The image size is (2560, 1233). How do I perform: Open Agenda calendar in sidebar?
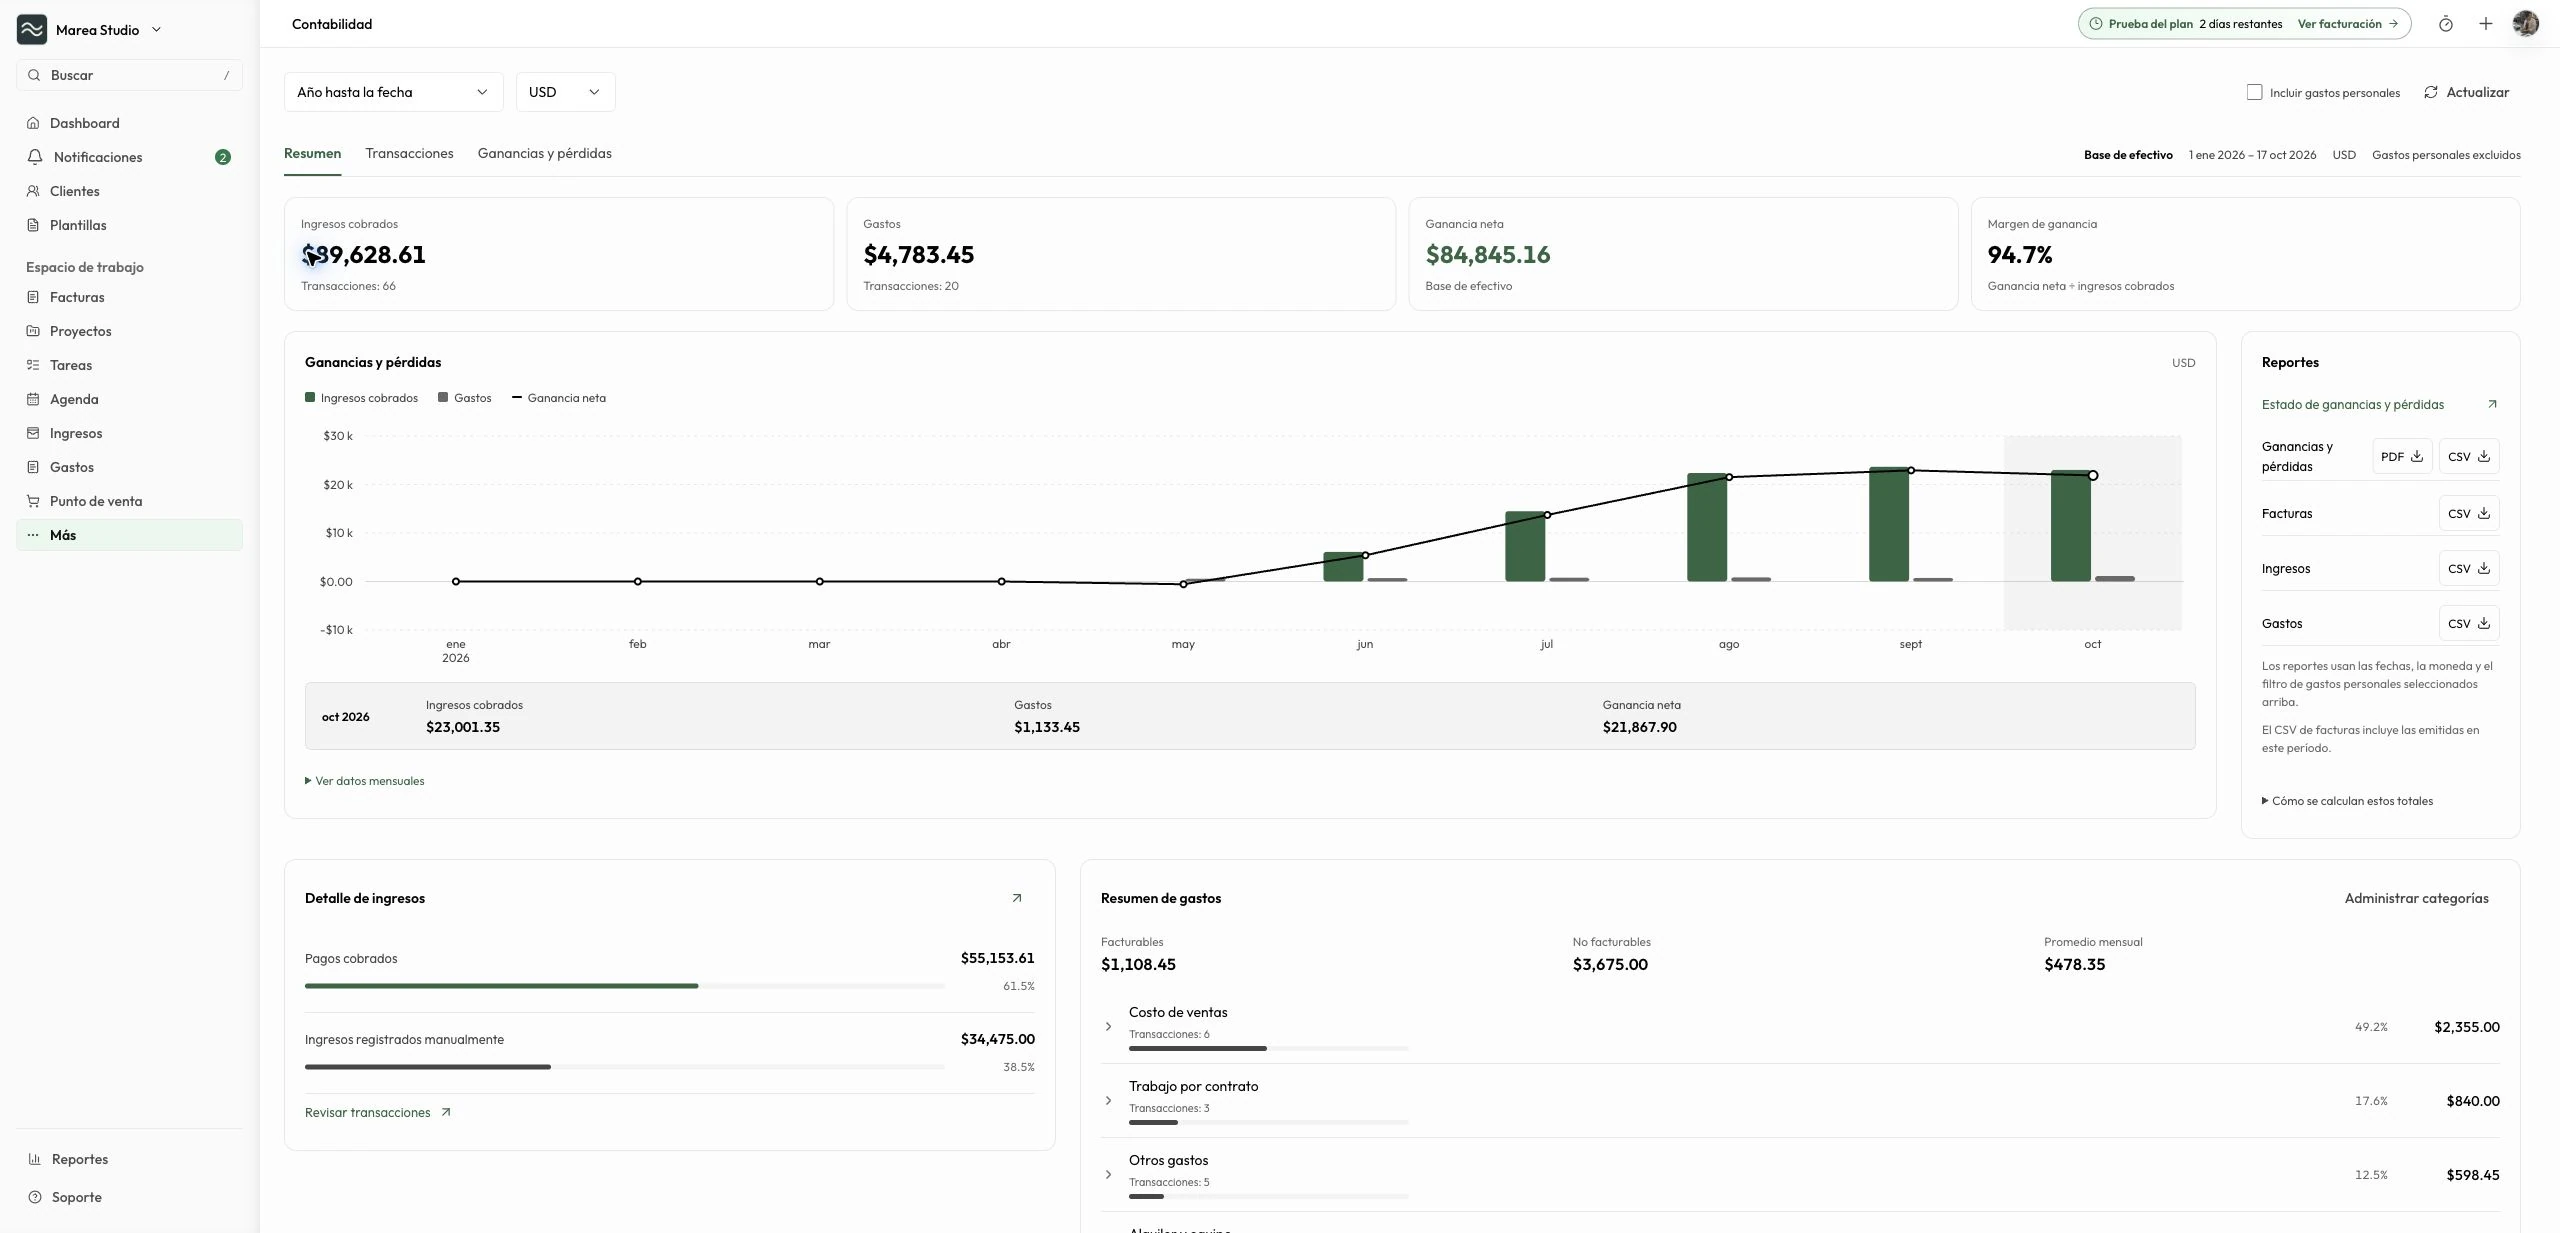tap(129, 399)
